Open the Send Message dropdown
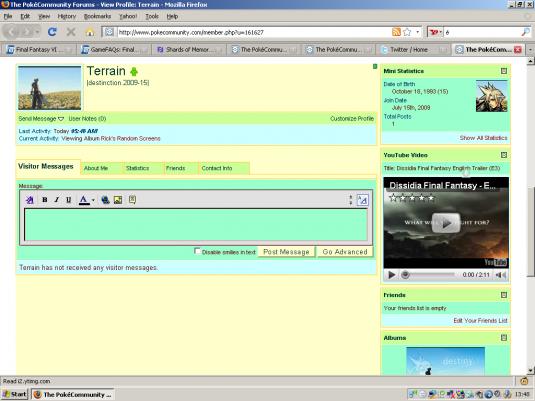The height and width of the screenshot is (401, 535). coord(41,119)
